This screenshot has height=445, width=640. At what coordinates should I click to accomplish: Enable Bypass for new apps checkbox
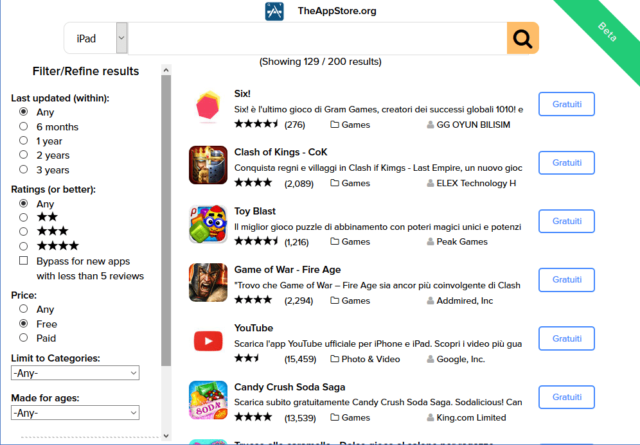point(24,260)
